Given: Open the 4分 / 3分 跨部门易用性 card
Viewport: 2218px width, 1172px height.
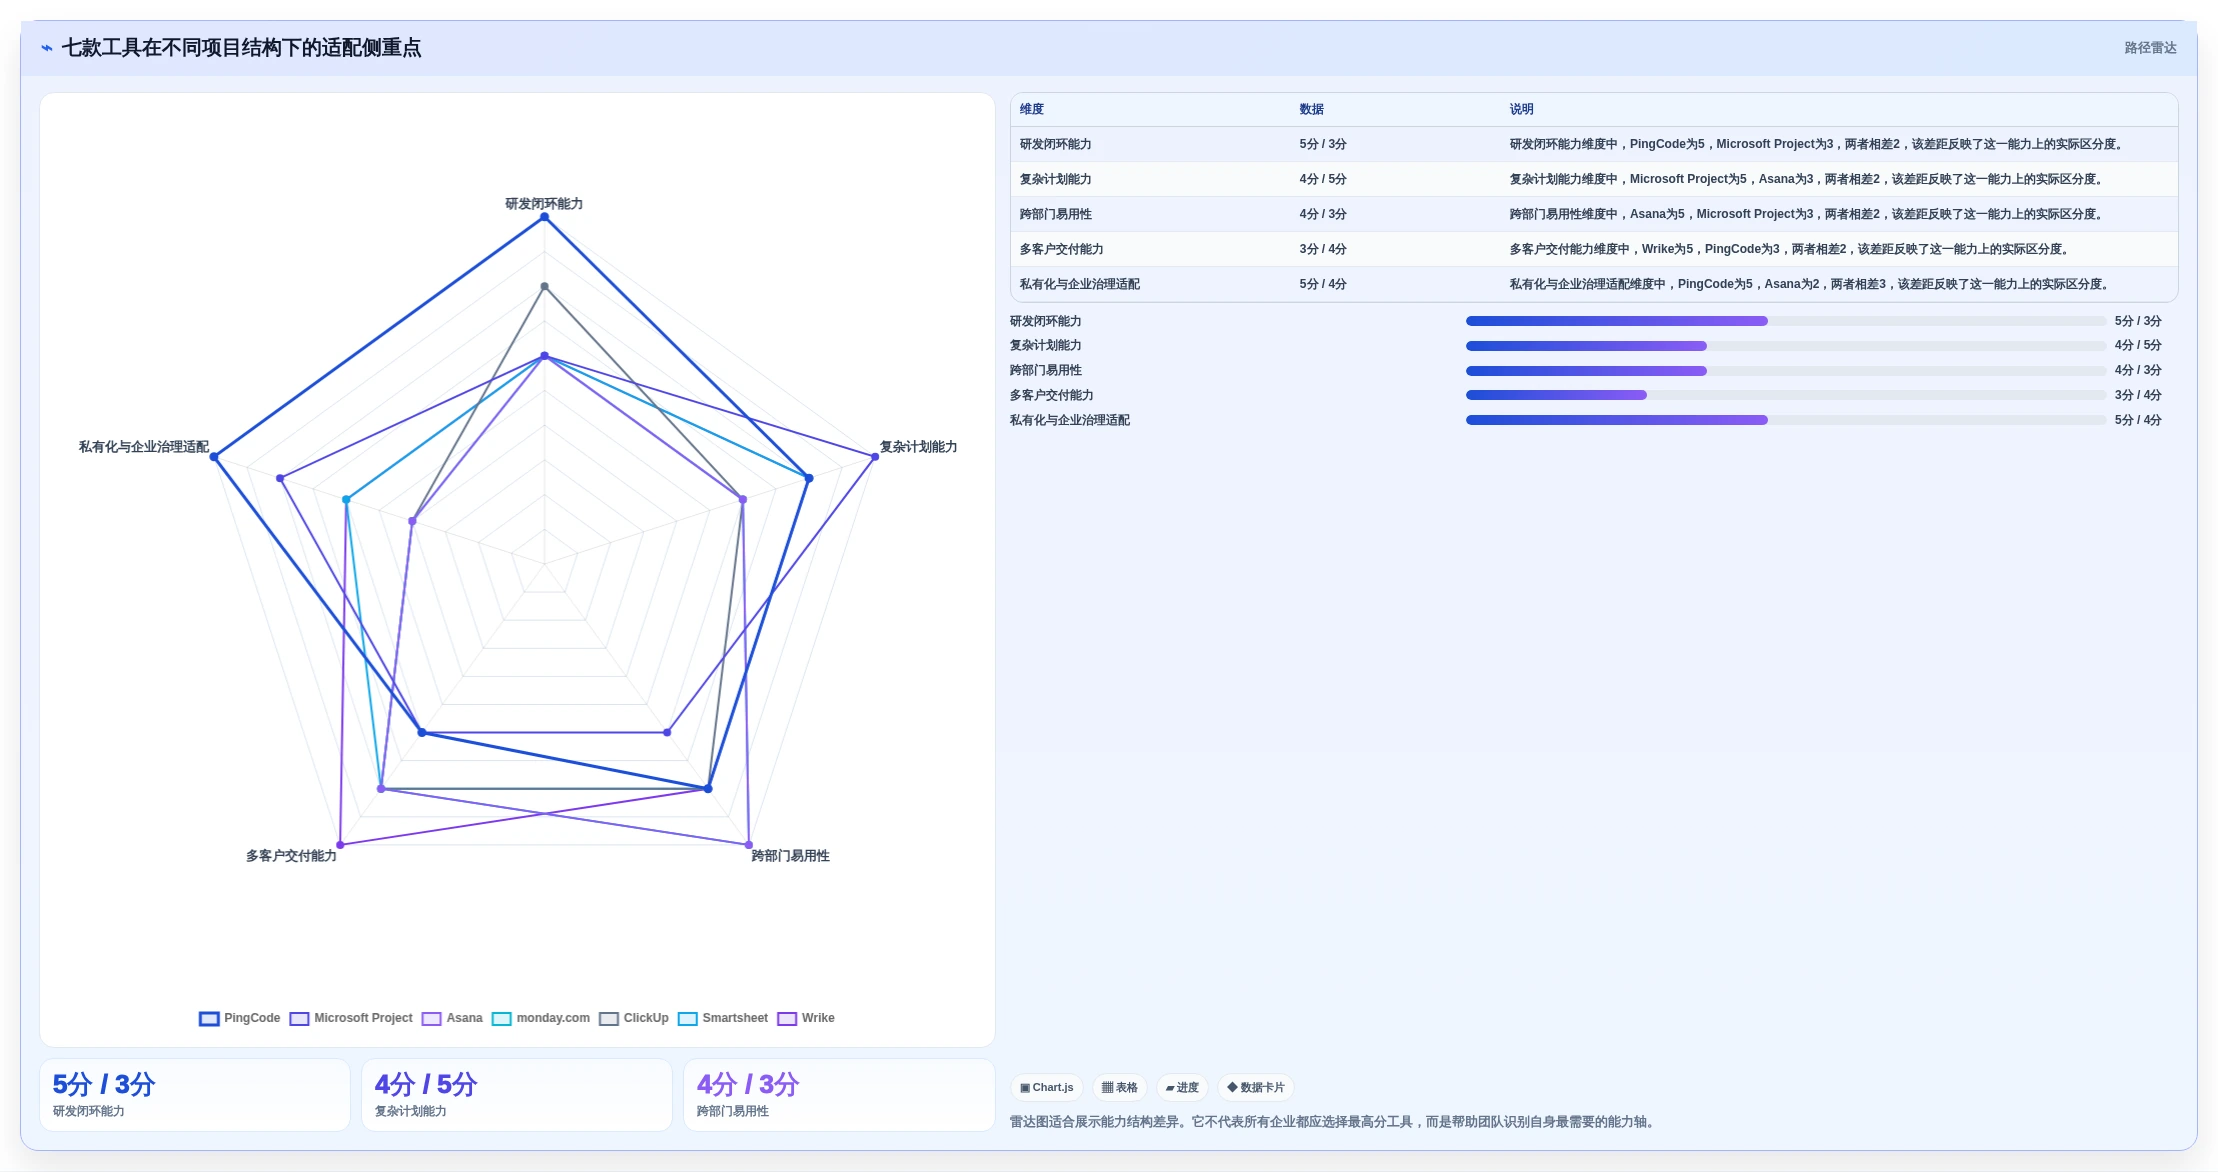Looking at the screenshot, I should pyautogui.click(x=839, y=1095).
